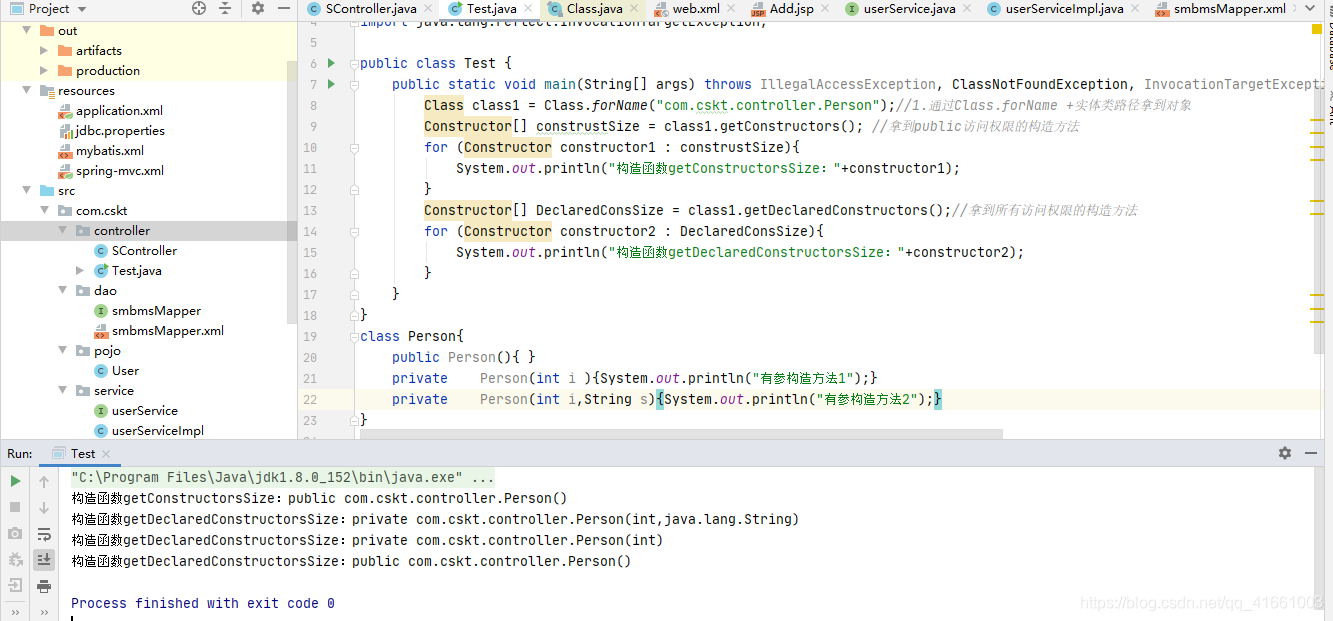
Task: Open Run panel settings gear
Action: [x=1285, y=453]
